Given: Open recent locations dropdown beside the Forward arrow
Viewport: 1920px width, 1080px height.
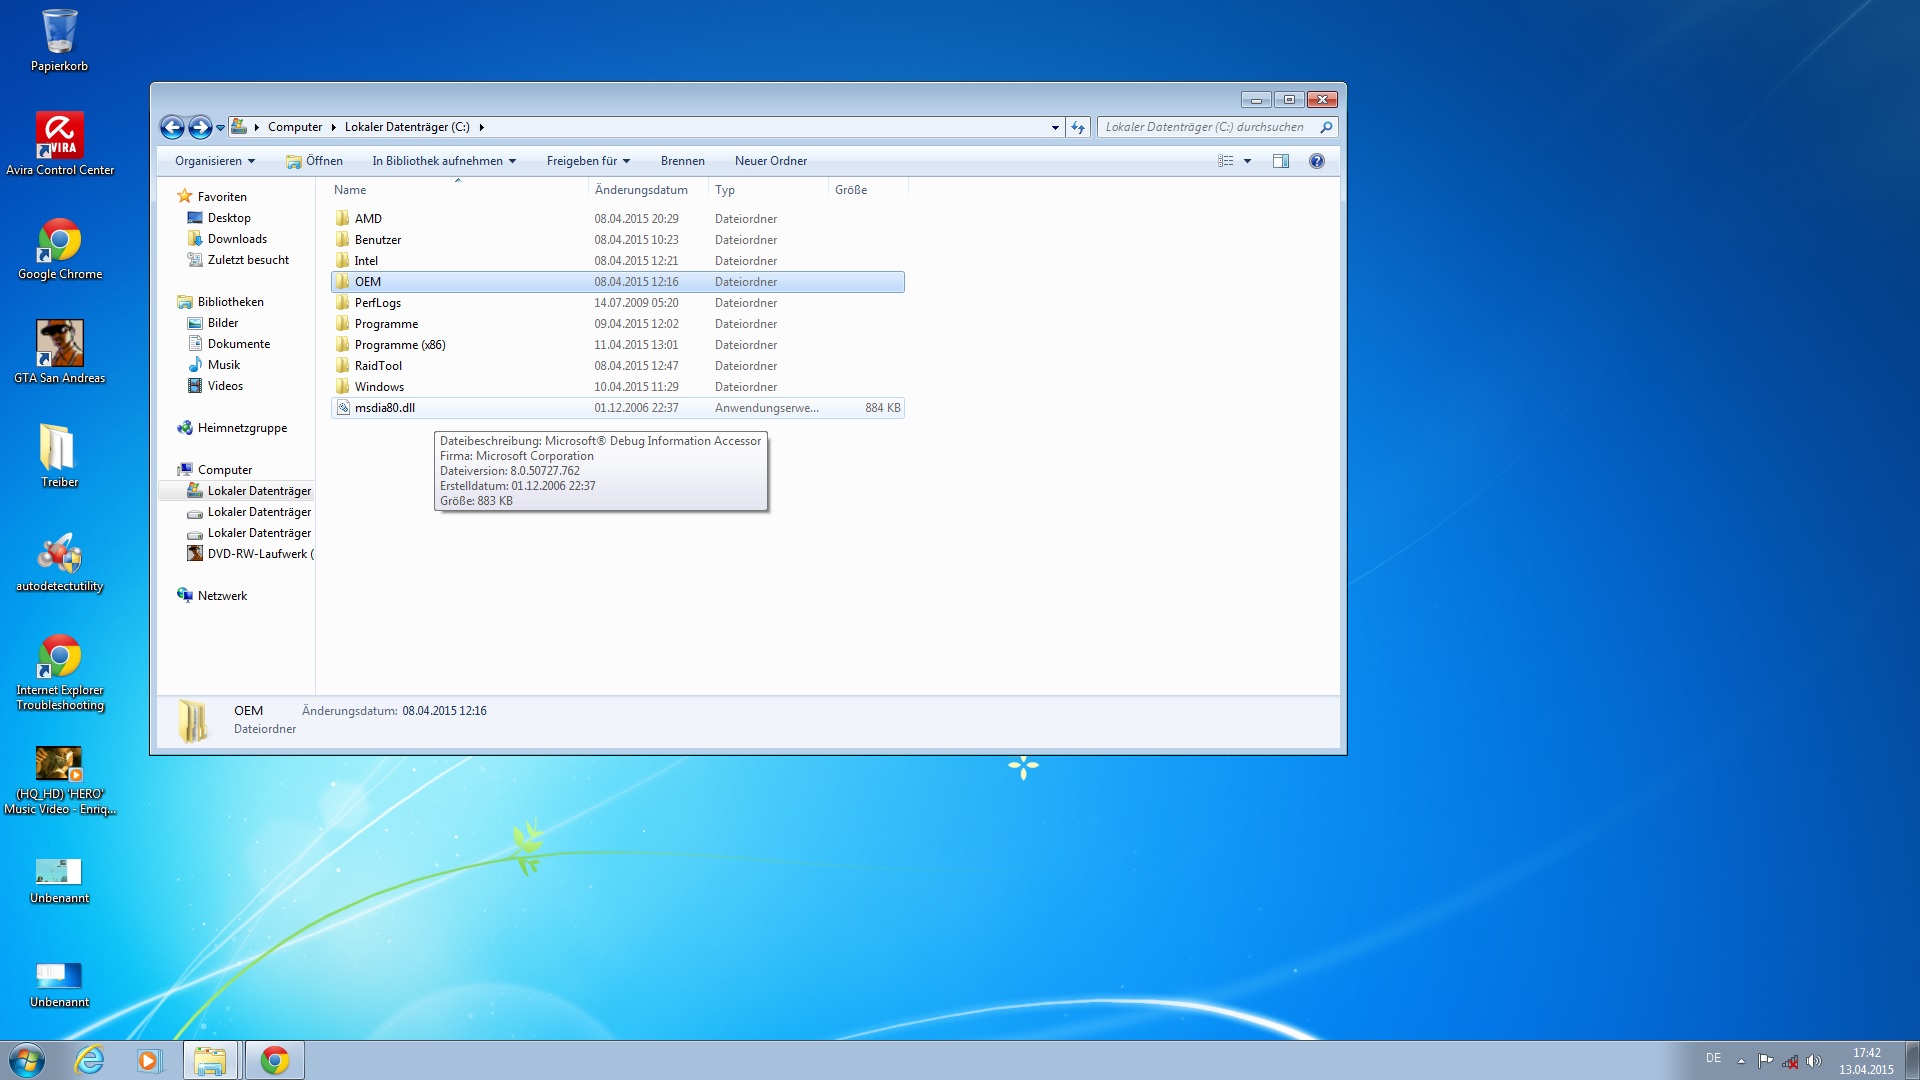Looking at the screenshot, I should tap(220, 128).
